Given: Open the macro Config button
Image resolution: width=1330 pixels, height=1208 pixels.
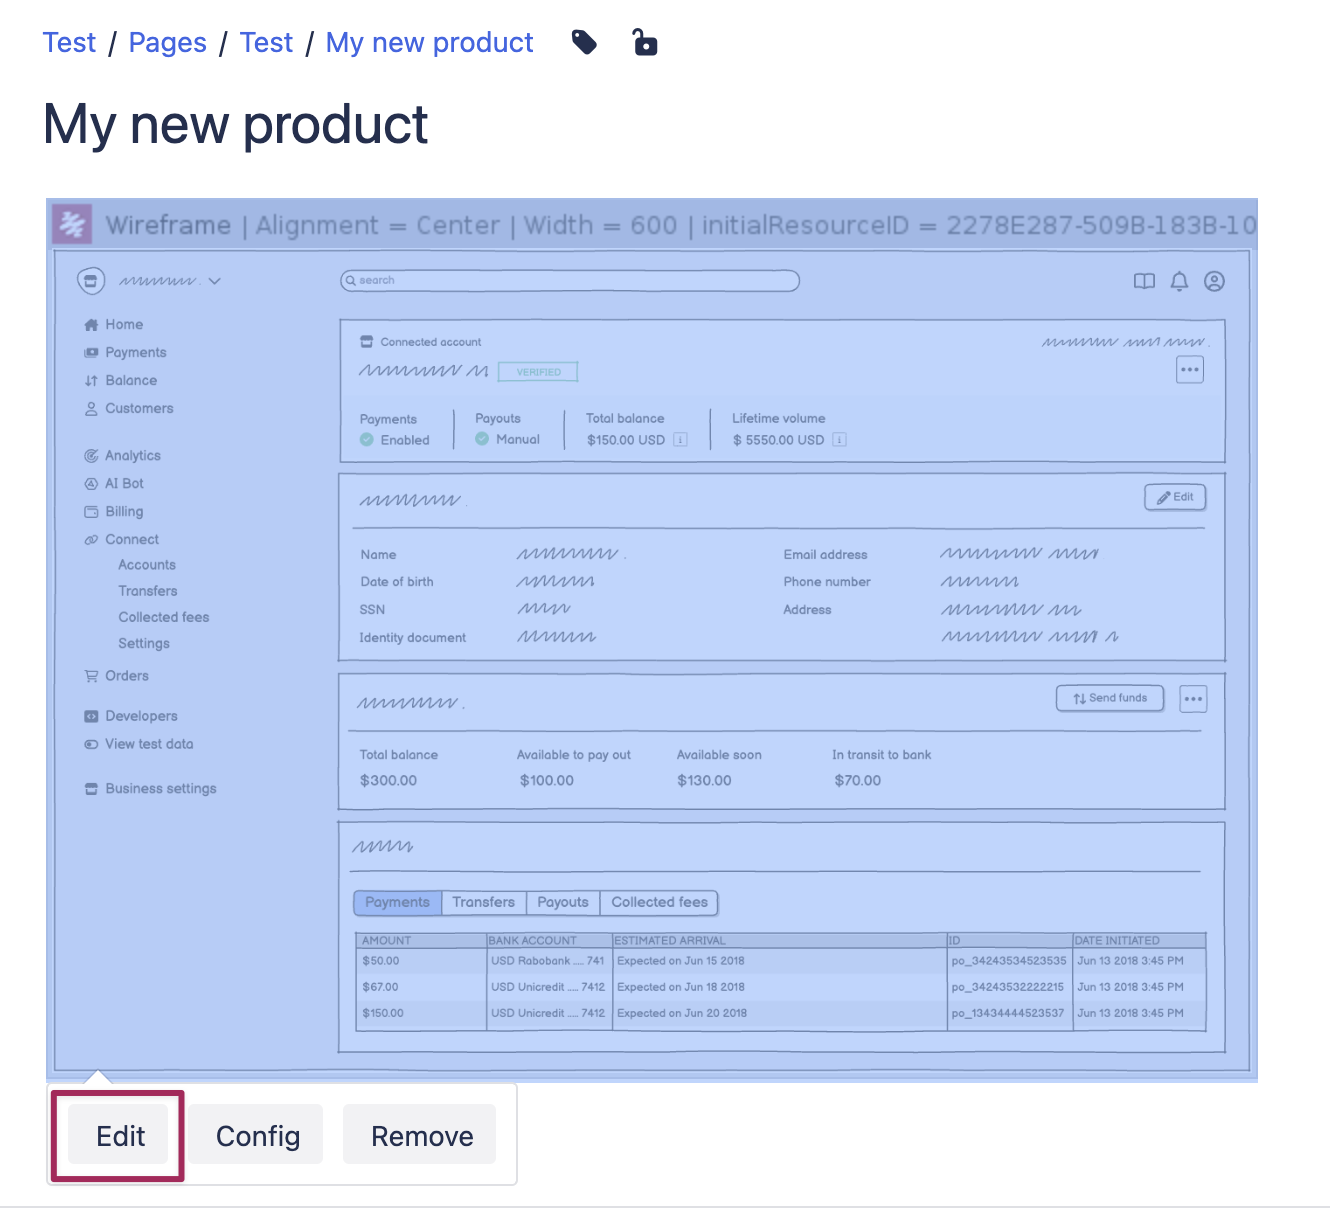Looking at the screenshot, I should [258, 1136].
